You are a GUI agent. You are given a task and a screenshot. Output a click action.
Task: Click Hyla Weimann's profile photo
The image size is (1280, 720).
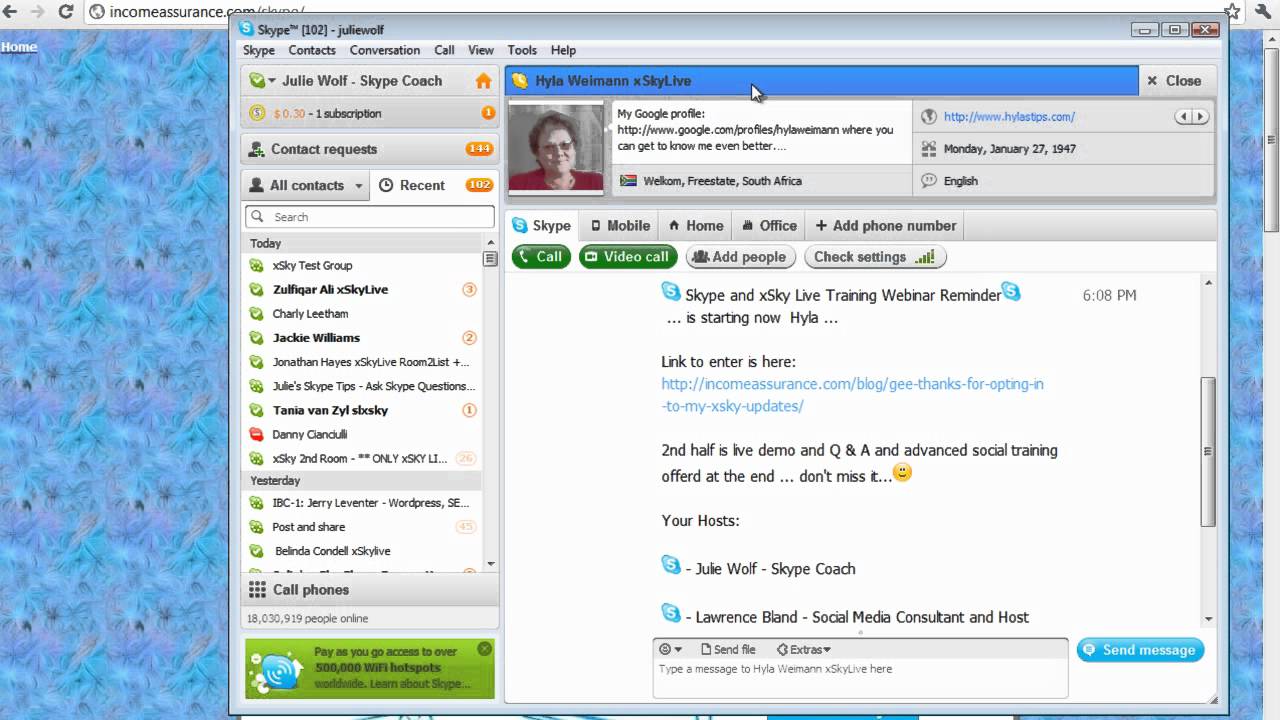pyautogui.click(x=556, y=148)
